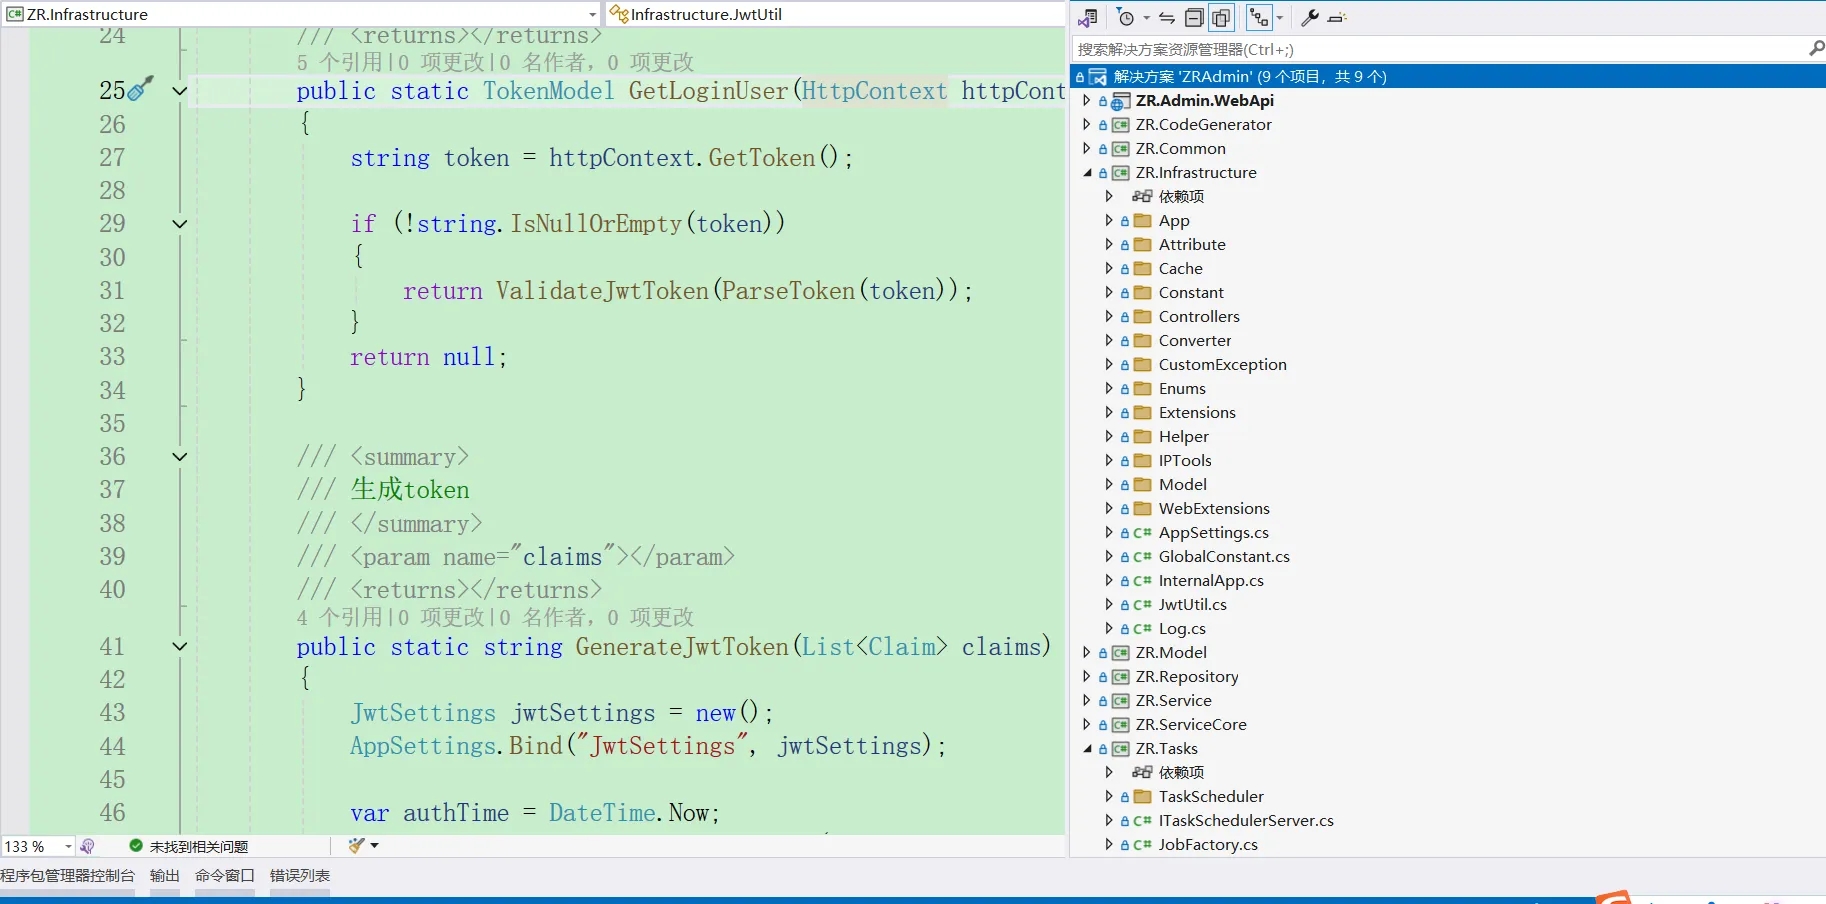Open Properties via the wrench icon
The image size is (1826, 904).
pos(1310,17)
